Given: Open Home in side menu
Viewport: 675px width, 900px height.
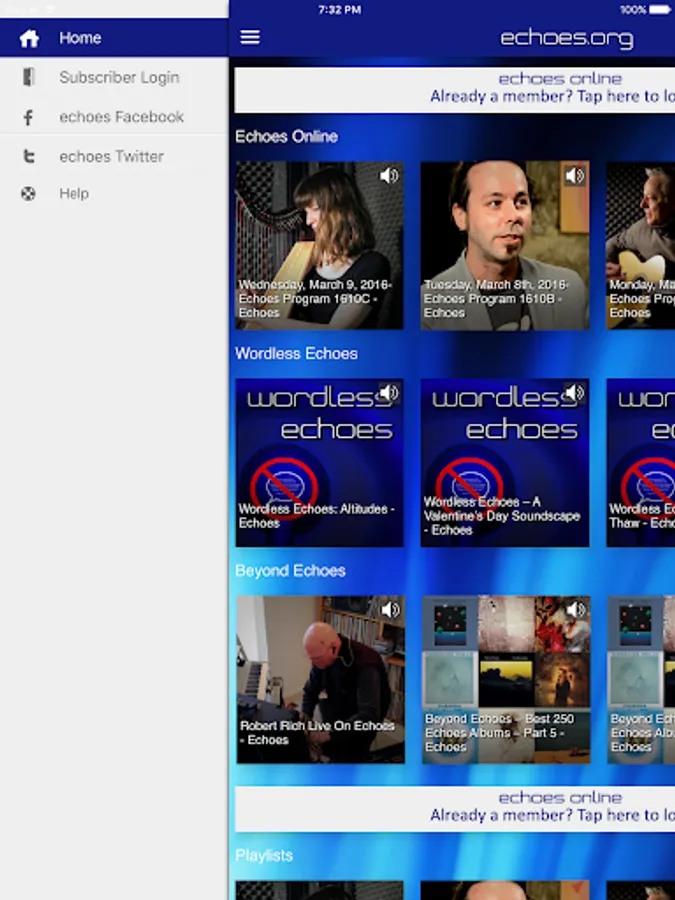Looking at the screenshot, I should pos(114,38).
